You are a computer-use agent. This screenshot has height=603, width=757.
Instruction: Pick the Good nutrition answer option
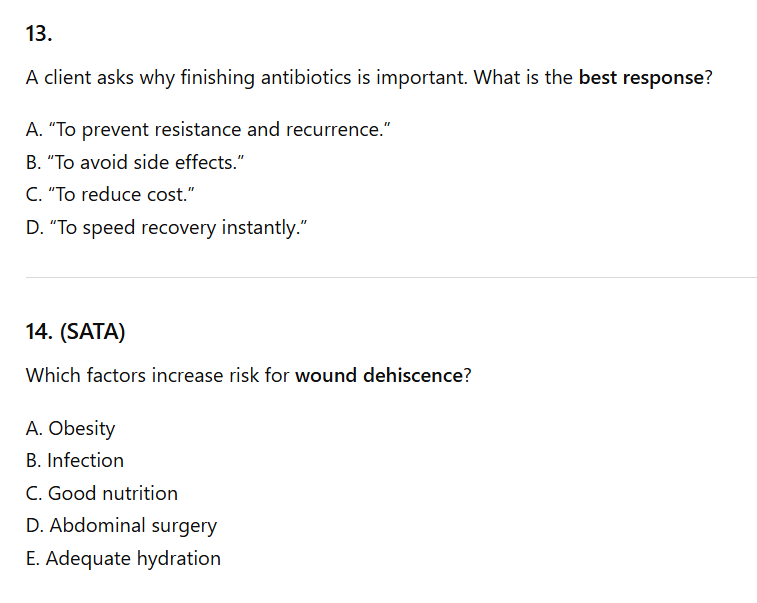coord(102,493)
